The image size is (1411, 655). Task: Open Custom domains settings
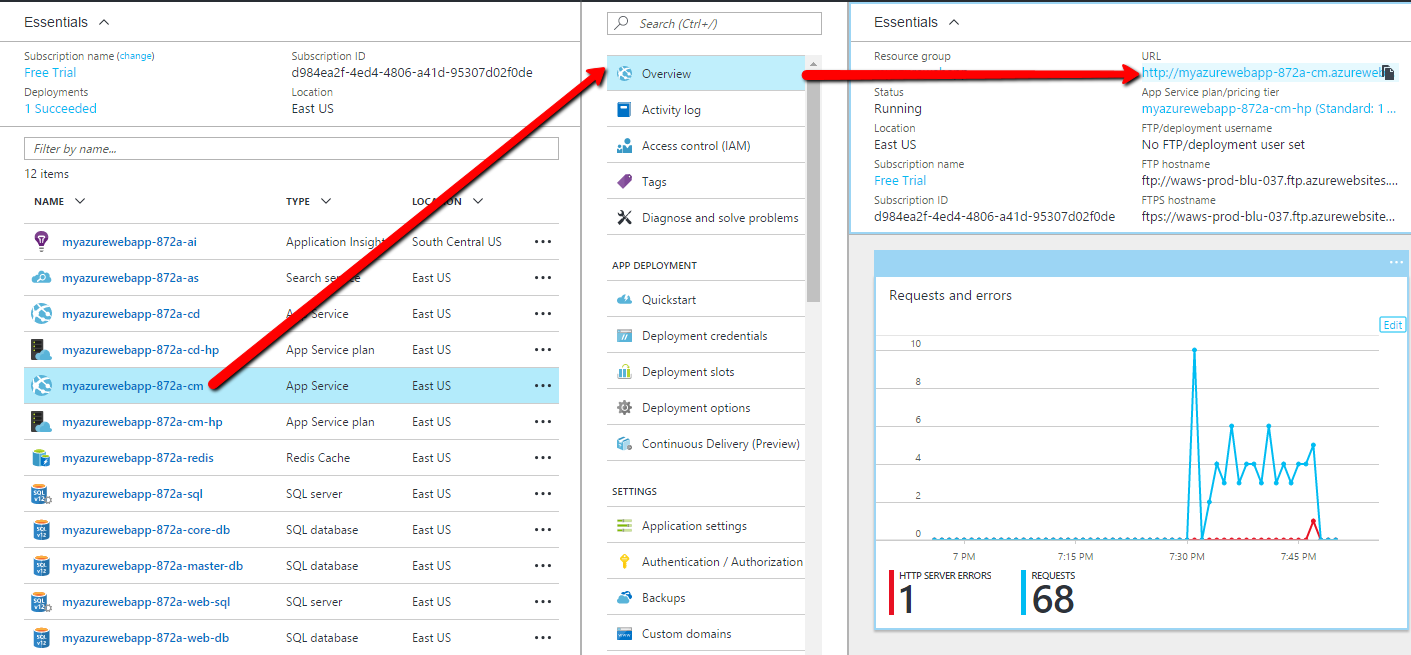coord(706,634)
